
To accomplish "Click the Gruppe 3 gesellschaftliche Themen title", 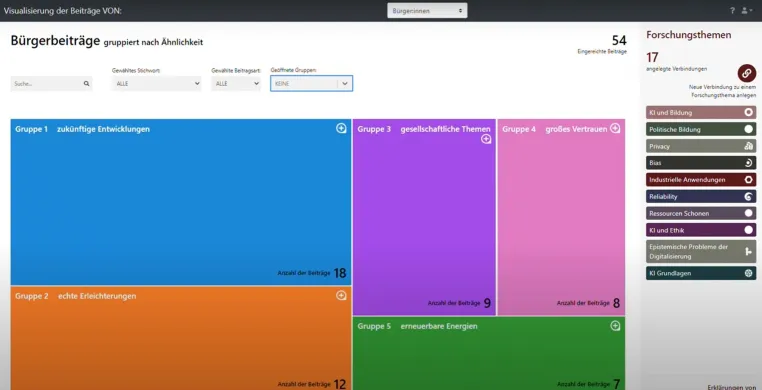I will pos(424,129).
